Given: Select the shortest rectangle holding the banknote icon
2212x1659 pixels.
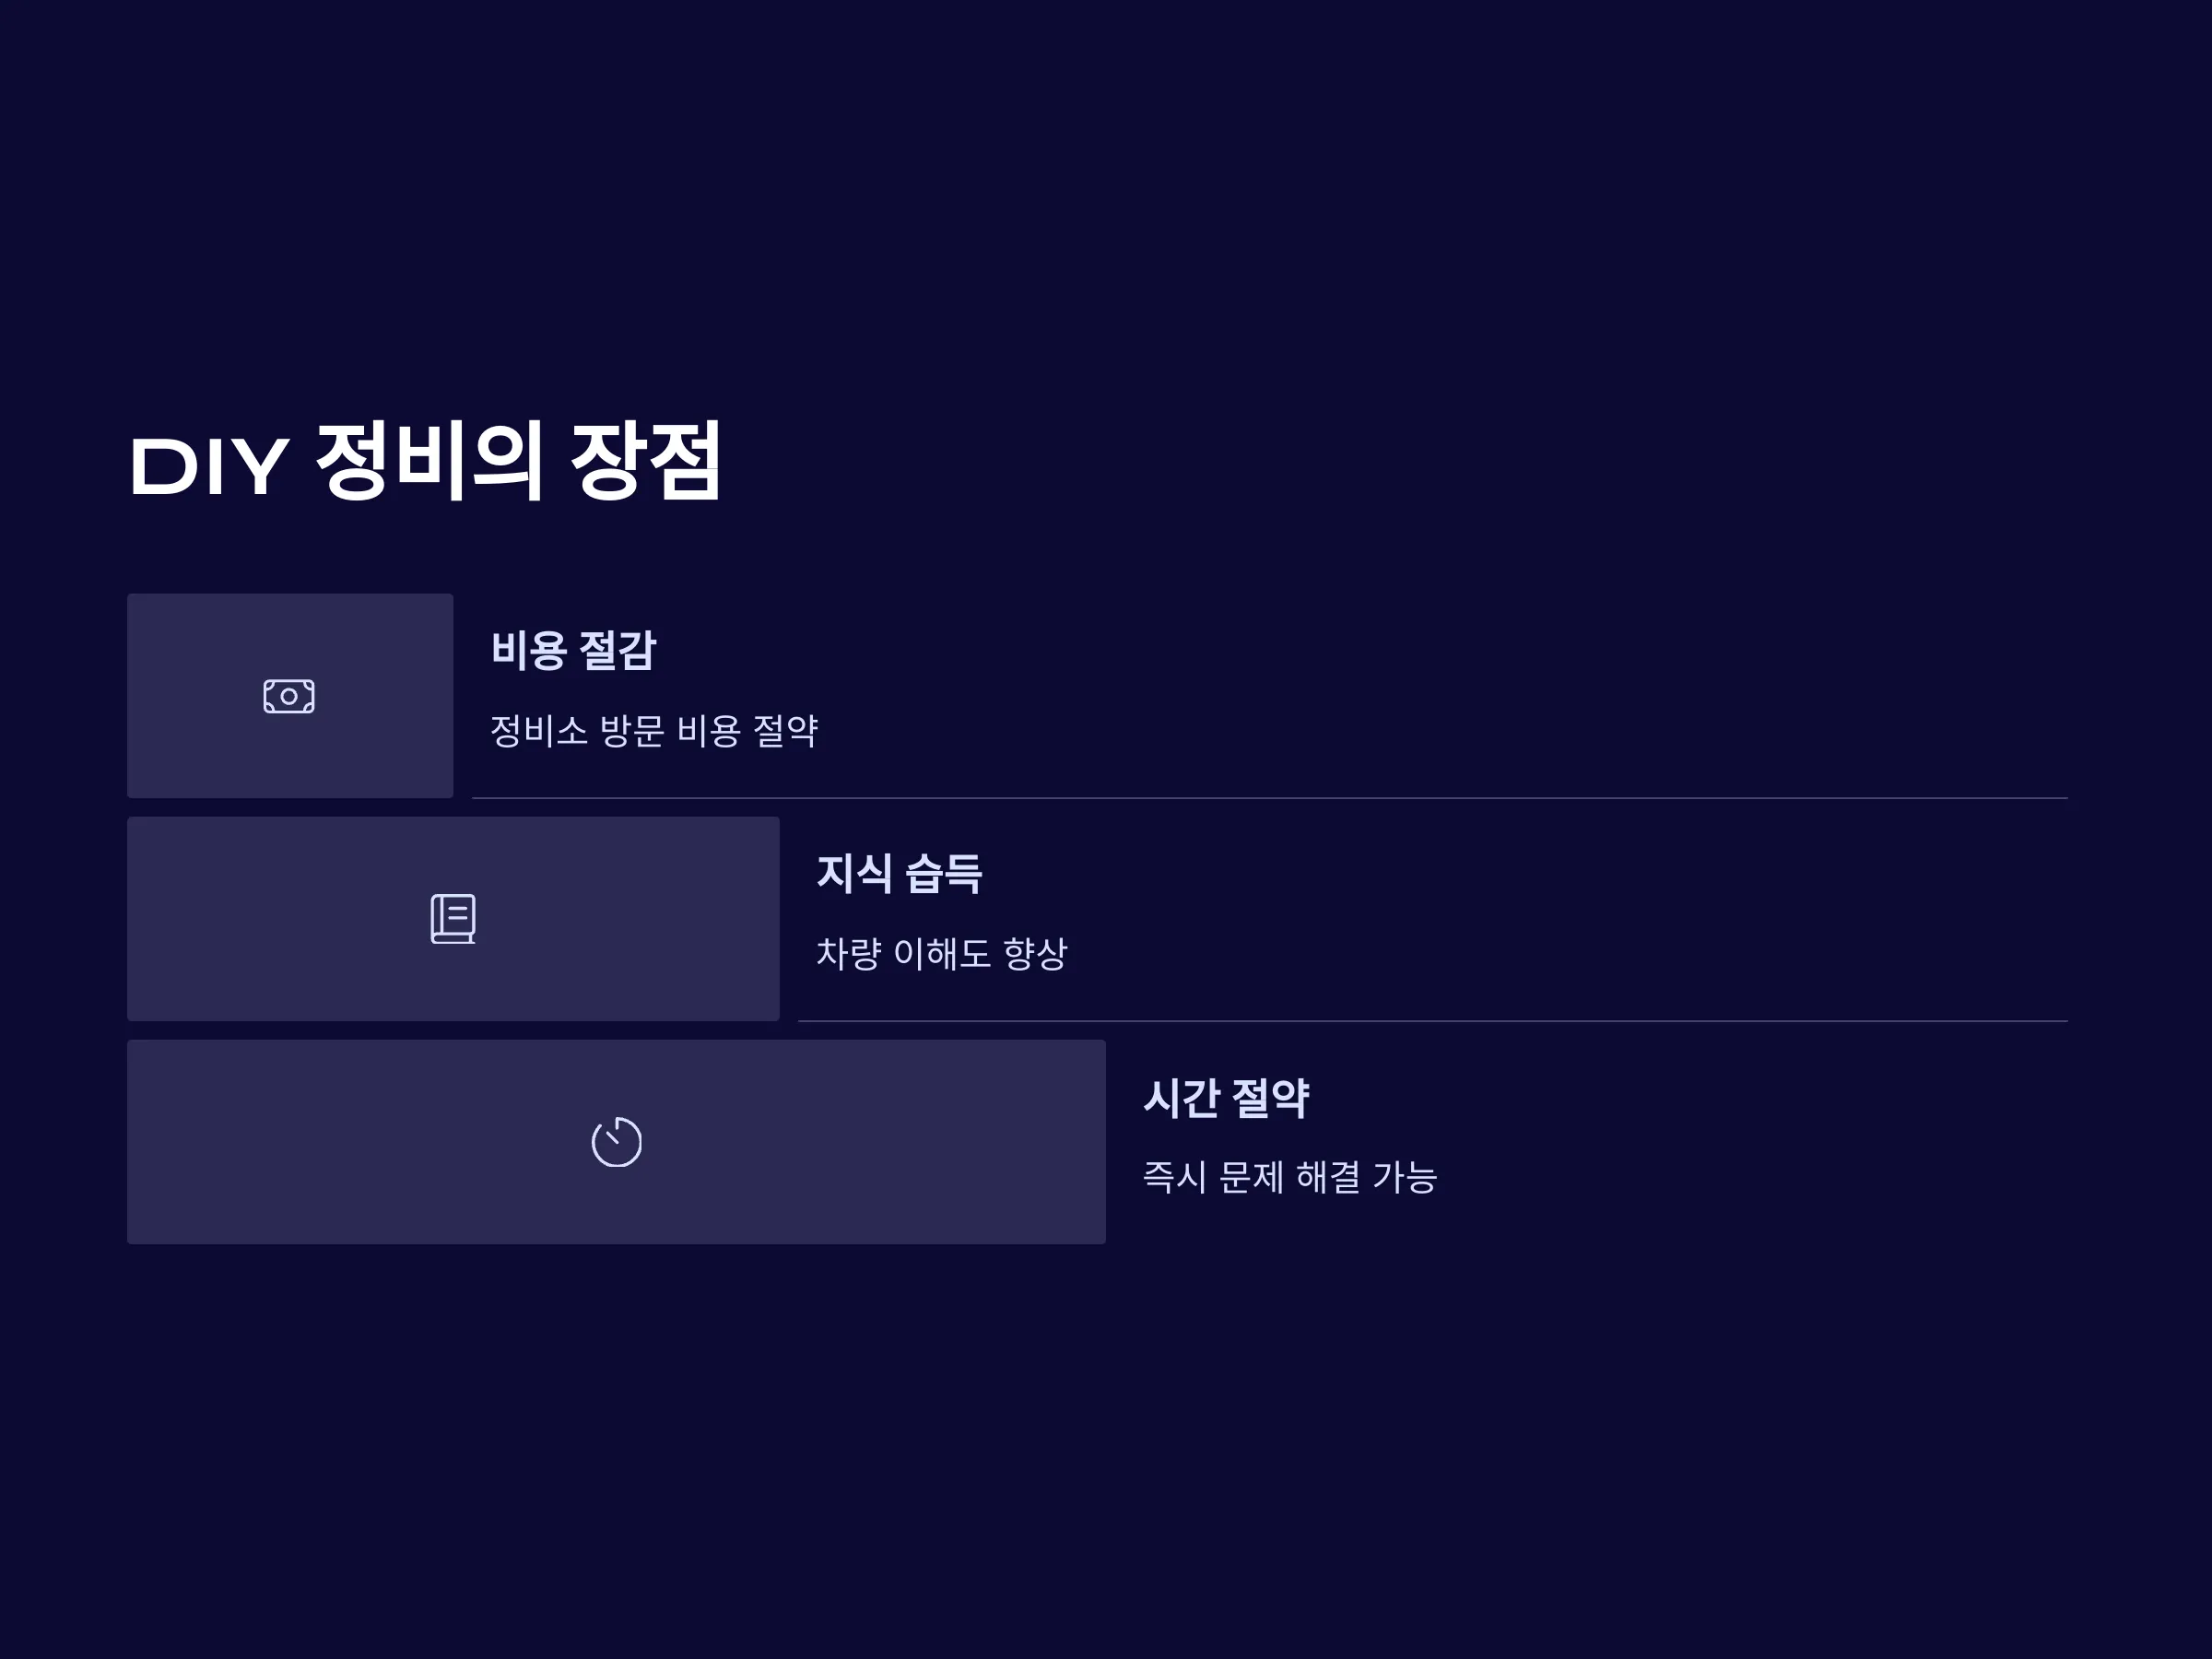Looking at the screenshot, I should point(290,696).
